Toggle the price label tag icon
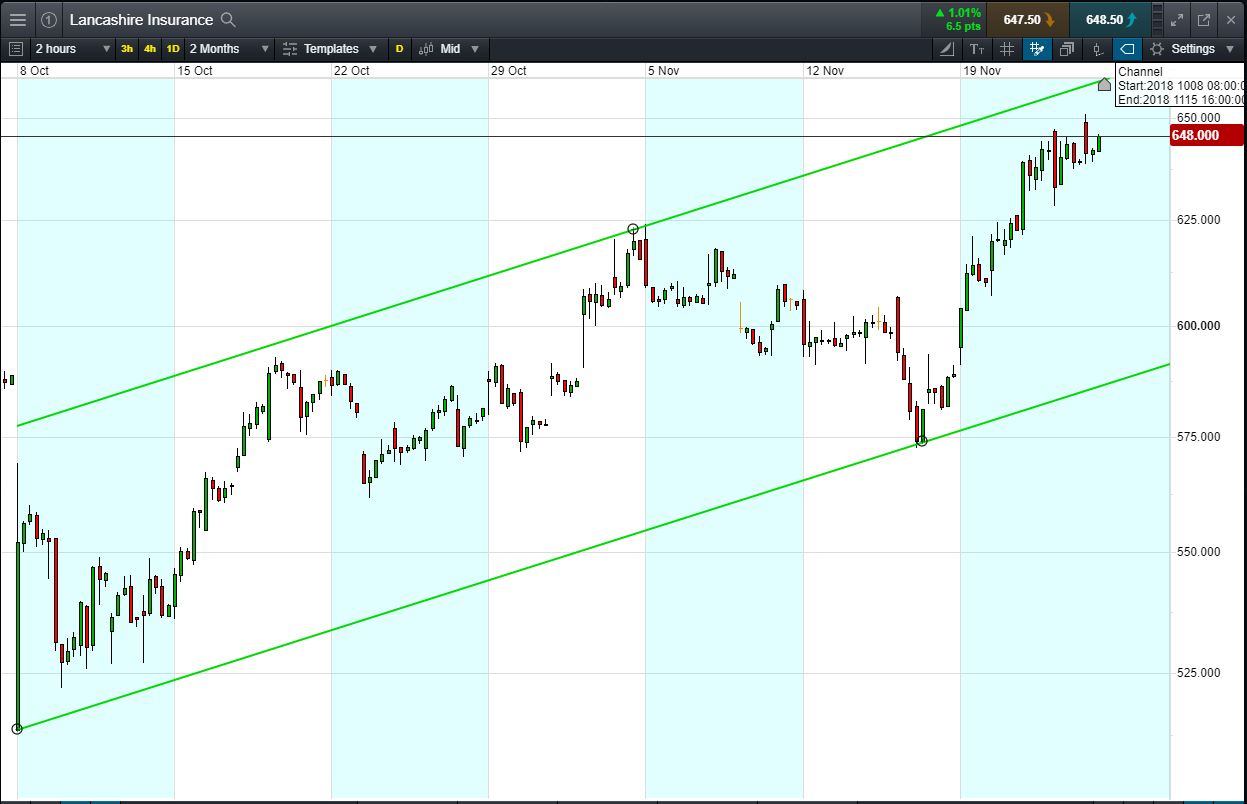The image size is (1247, 804). point(1127,48)
